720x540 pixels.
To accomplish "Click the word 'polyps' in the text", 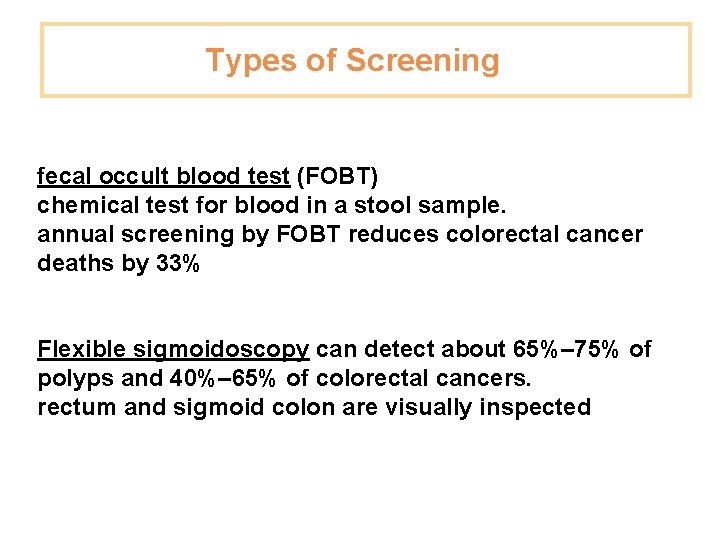I will [71, 378].
